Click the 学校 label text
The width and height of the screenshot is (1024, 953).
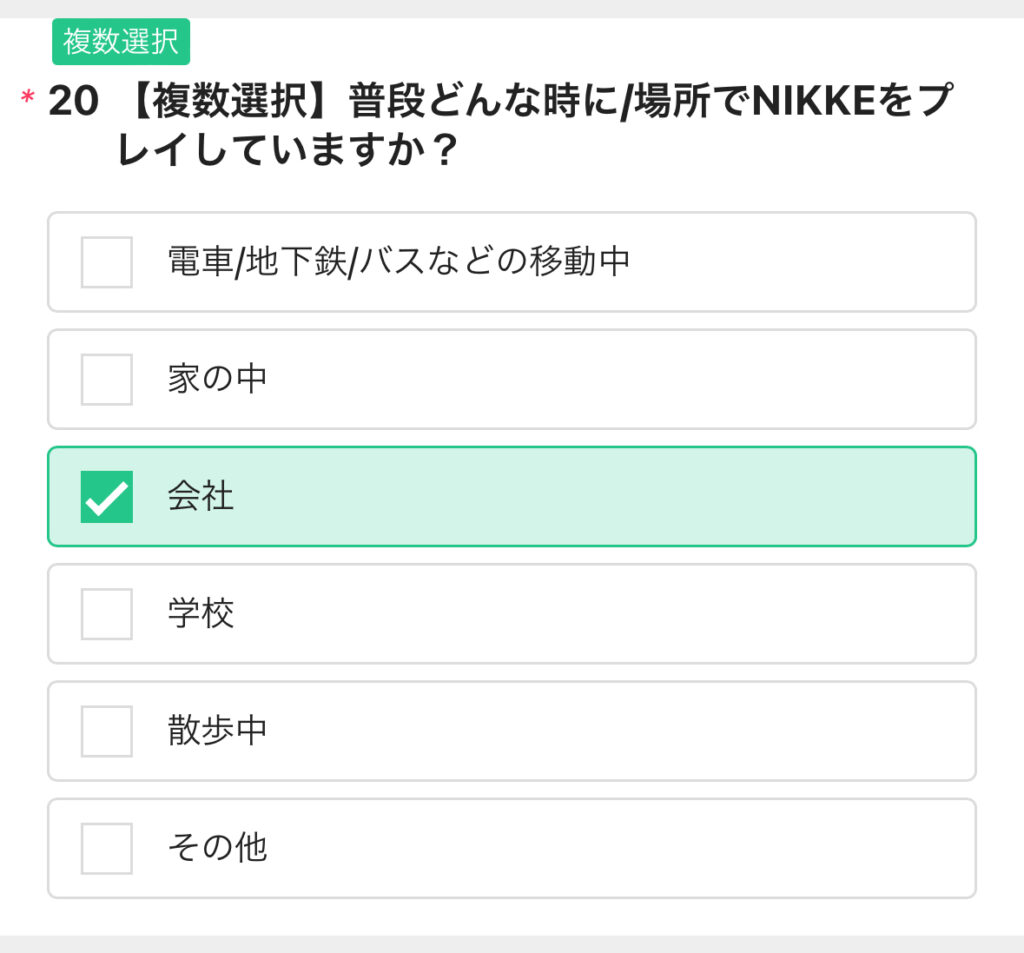200,613
